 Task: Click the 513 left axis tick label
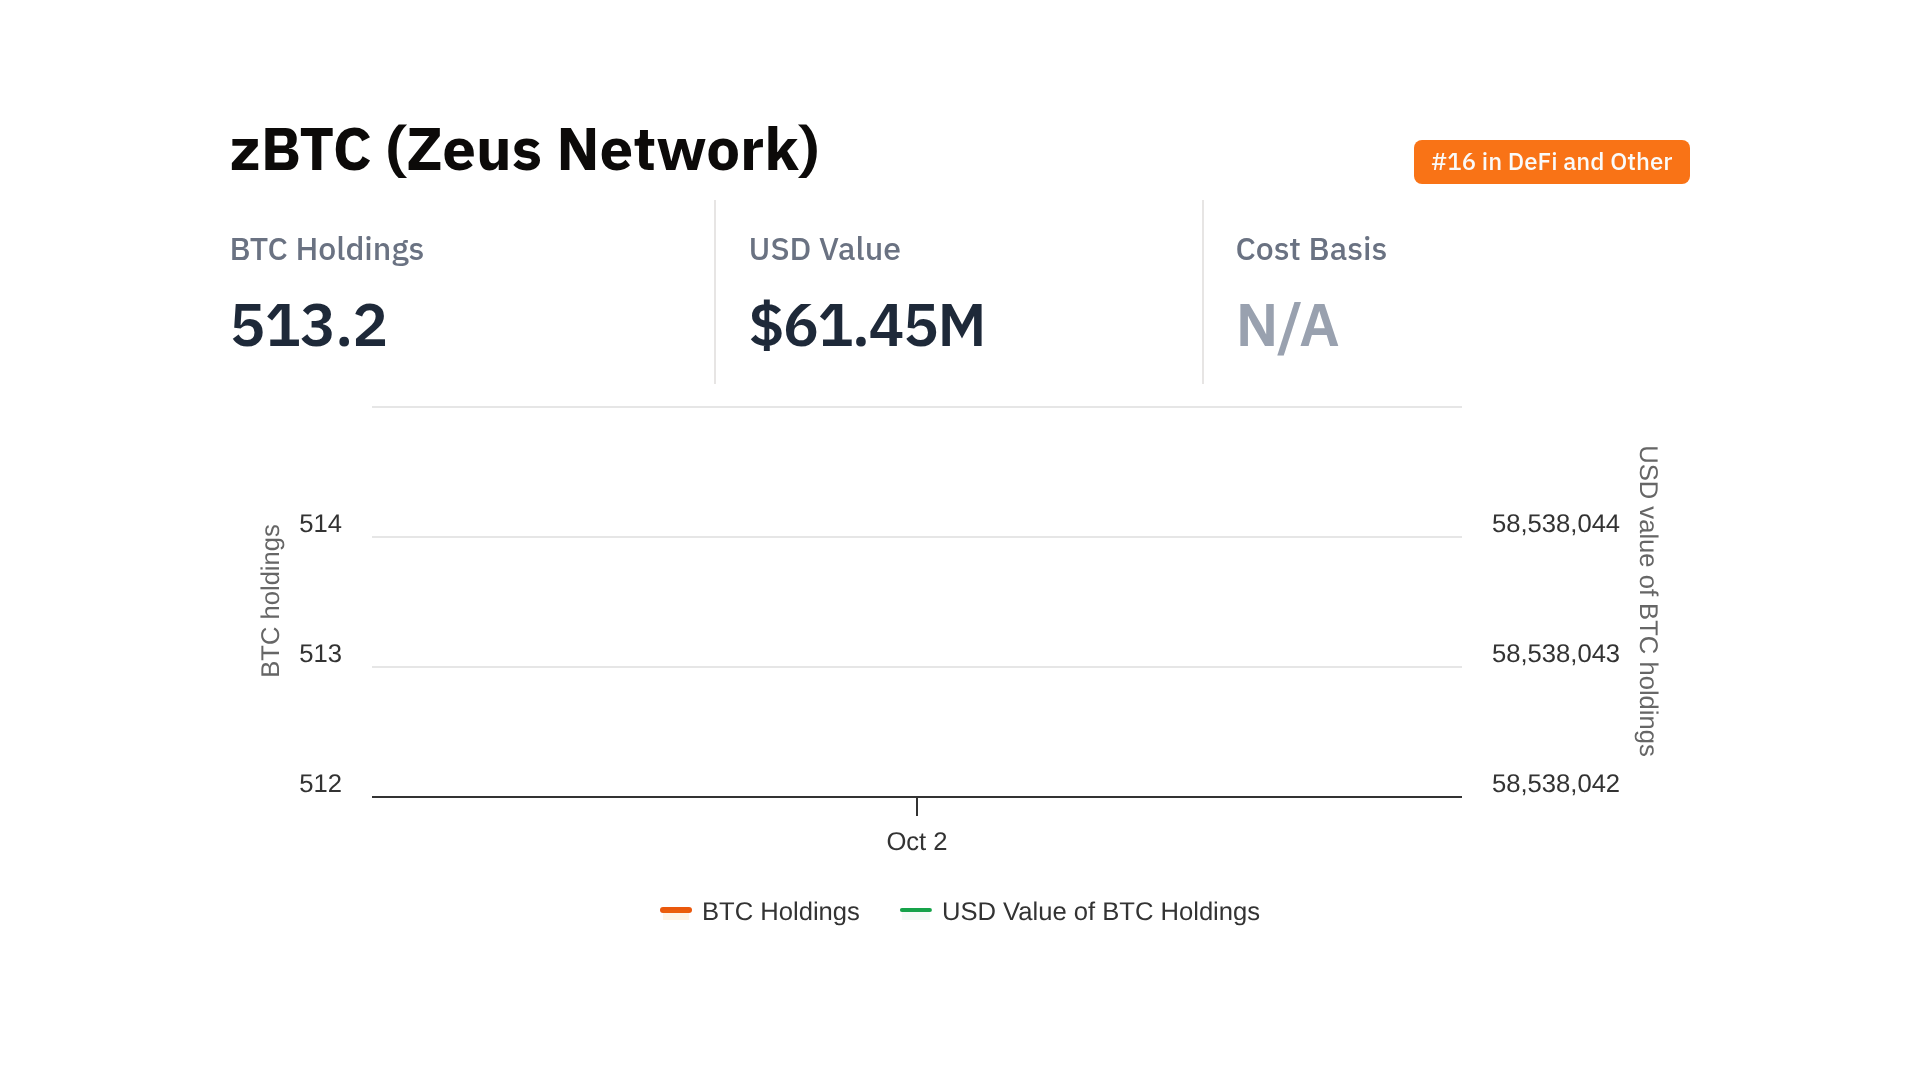click(x=320, y=654)
